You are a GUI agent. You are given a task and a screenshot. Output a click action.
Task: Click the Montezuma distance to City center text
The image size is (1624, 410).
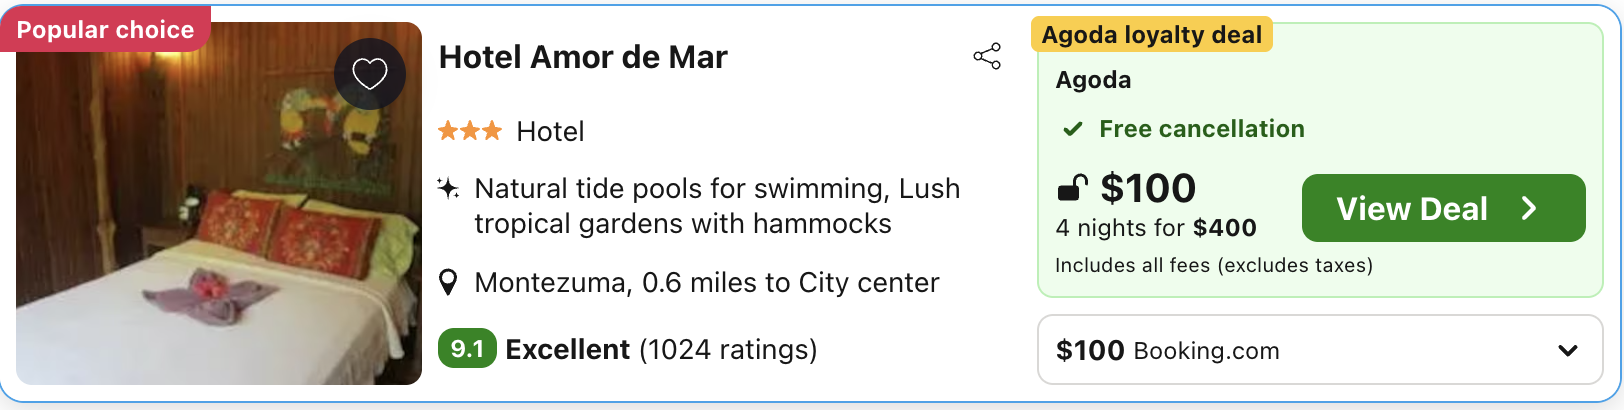coord(706,283)
